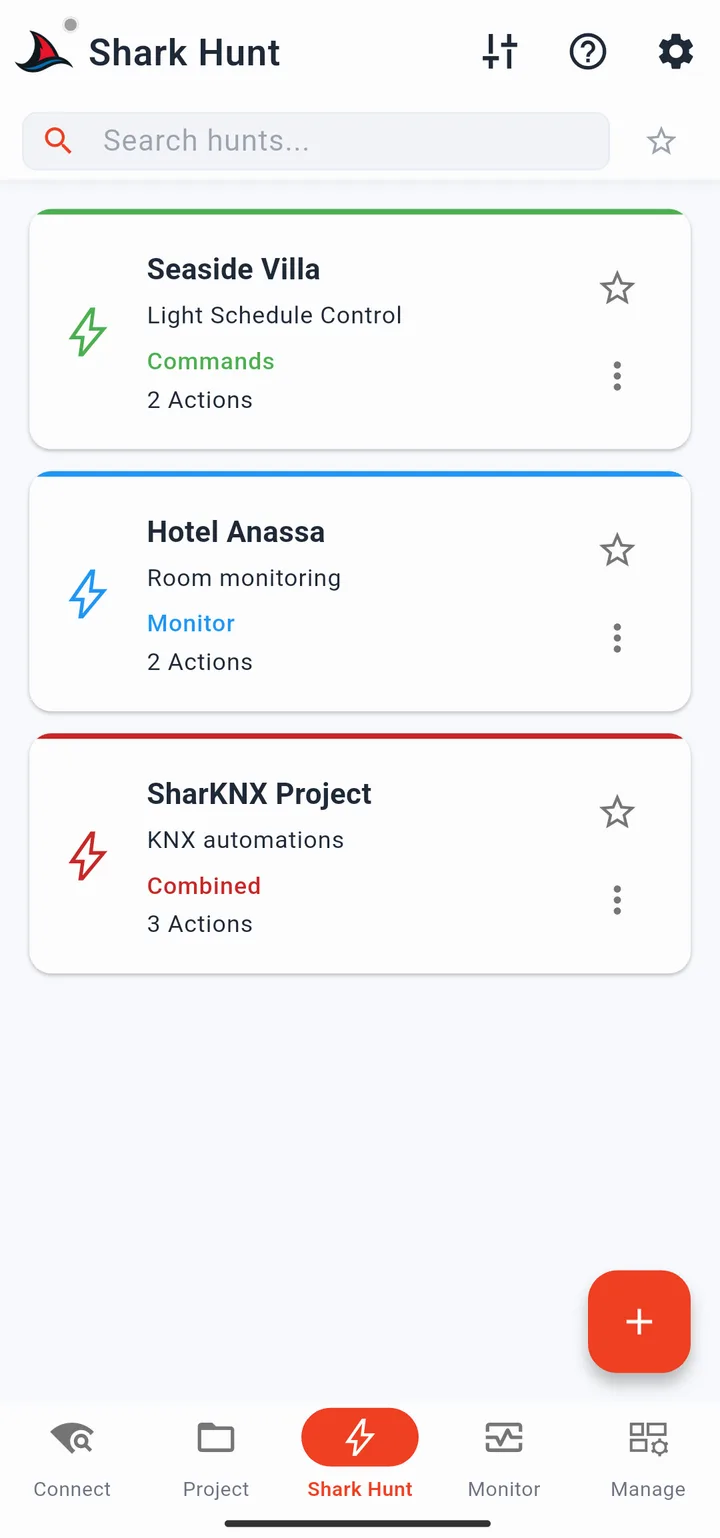Screen dimensions: 720x1538
Task: Open three-dot menu for Hotel Anassa
Action: click(x=617, y=638)
